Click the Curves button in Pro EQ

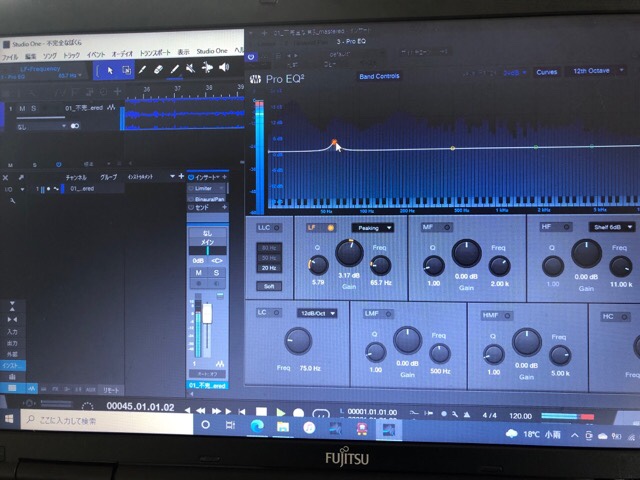pyautogui.click(x=547, y=72)
